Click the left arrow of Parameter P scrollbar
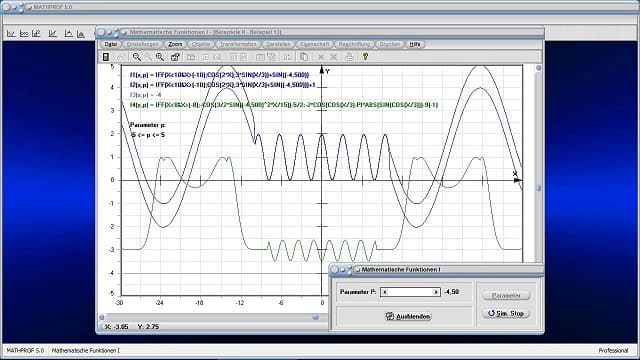Viewport: 640px width, 360px height. [x=385, y=292]
